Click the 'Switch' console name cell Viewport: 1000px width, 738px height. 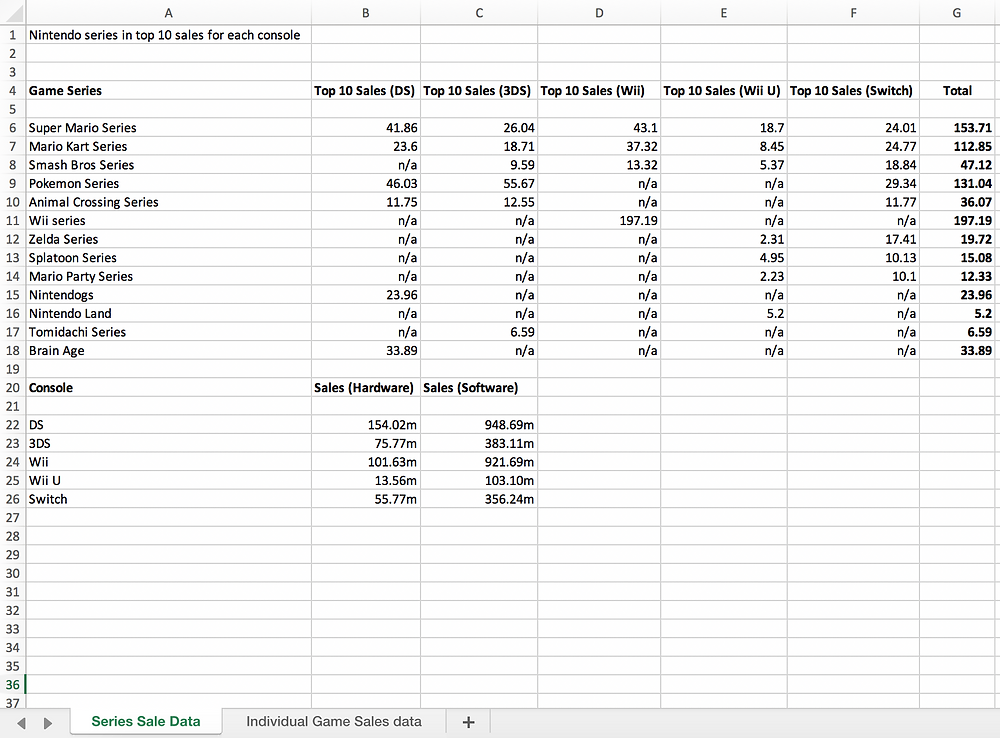[168, 499]
